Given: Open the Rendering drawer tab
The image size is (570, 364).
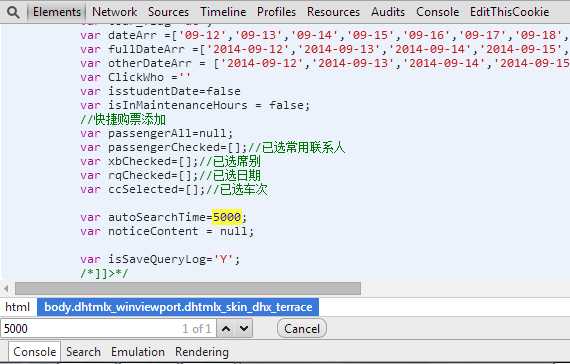Looking at the screenshot, I should coord(202,352).
